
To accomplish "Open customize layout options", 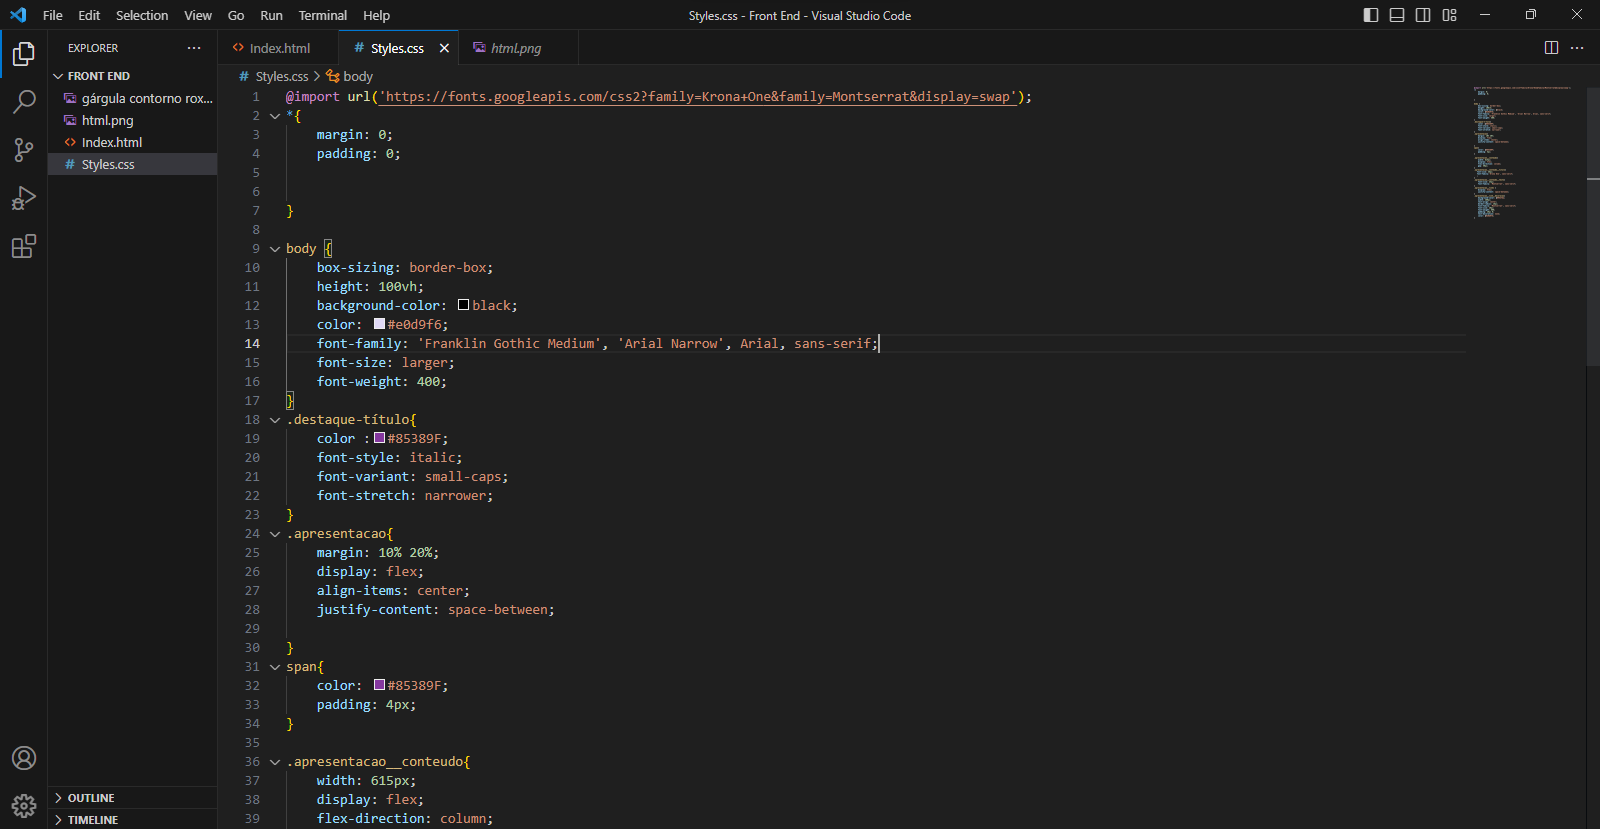I will (x=1449, y=15).
